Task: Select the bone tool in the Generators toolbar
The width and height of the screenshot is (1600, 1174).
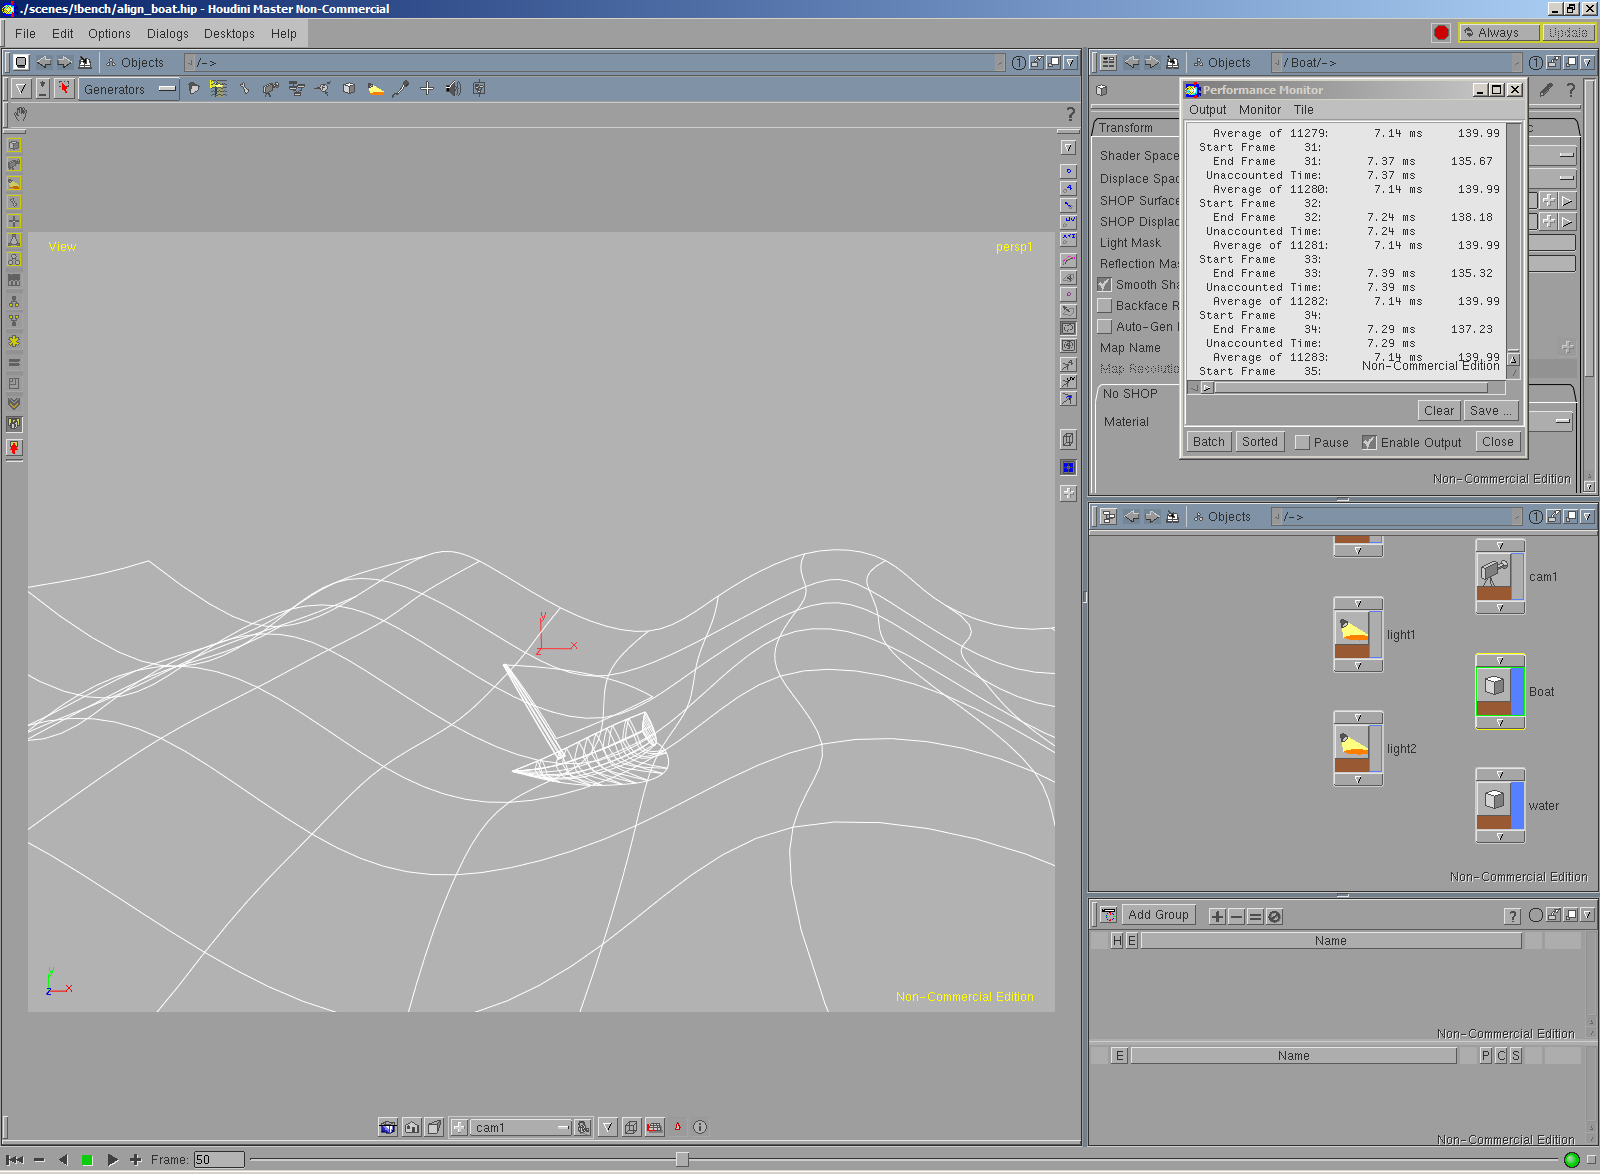Action: click(244, 89)
